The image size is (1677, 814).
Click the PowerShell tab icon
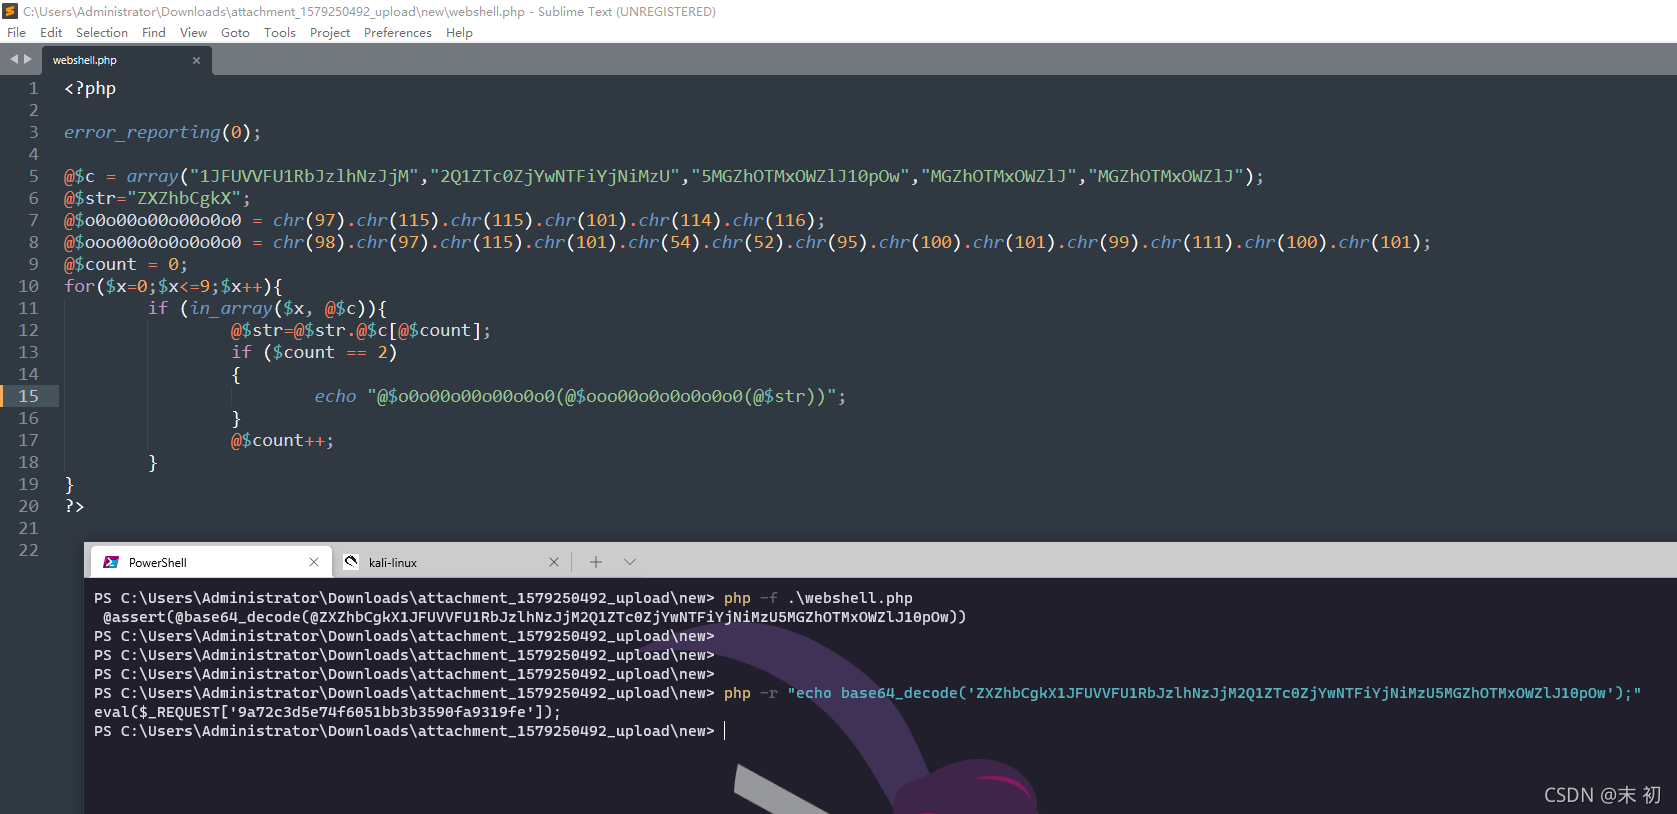tap(111, 562)
